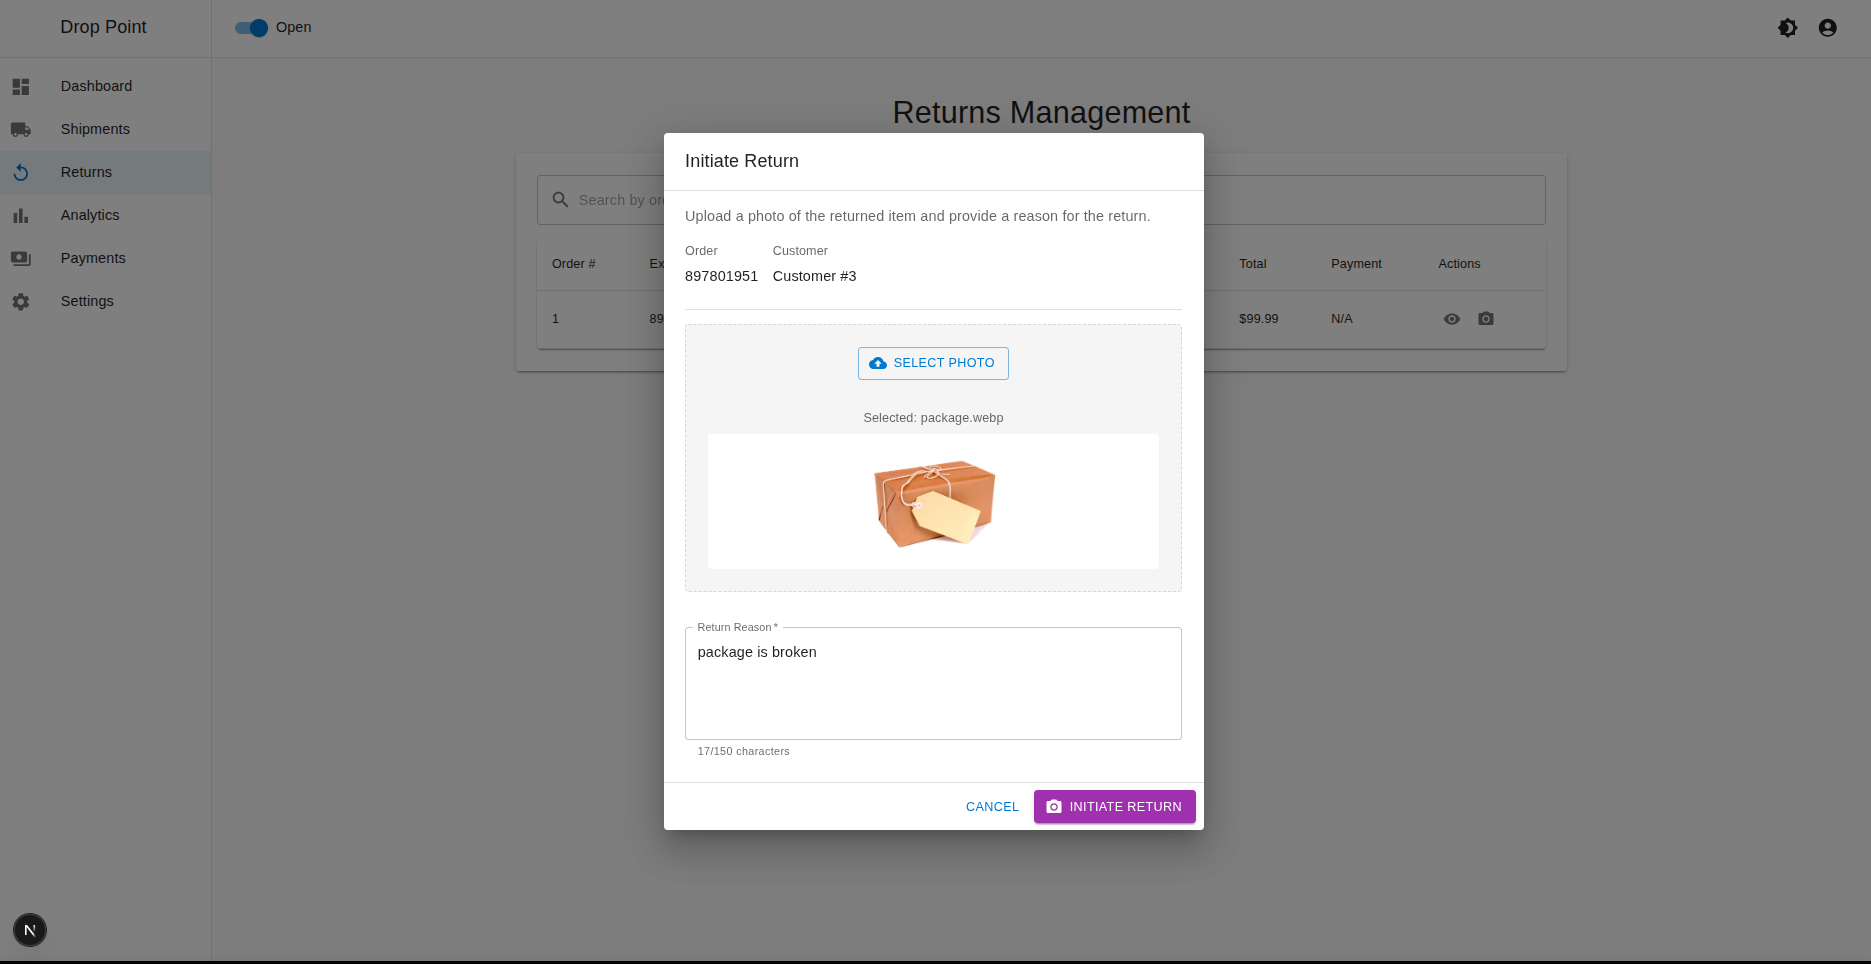Click the Settings gear icon

pos(21,302)
